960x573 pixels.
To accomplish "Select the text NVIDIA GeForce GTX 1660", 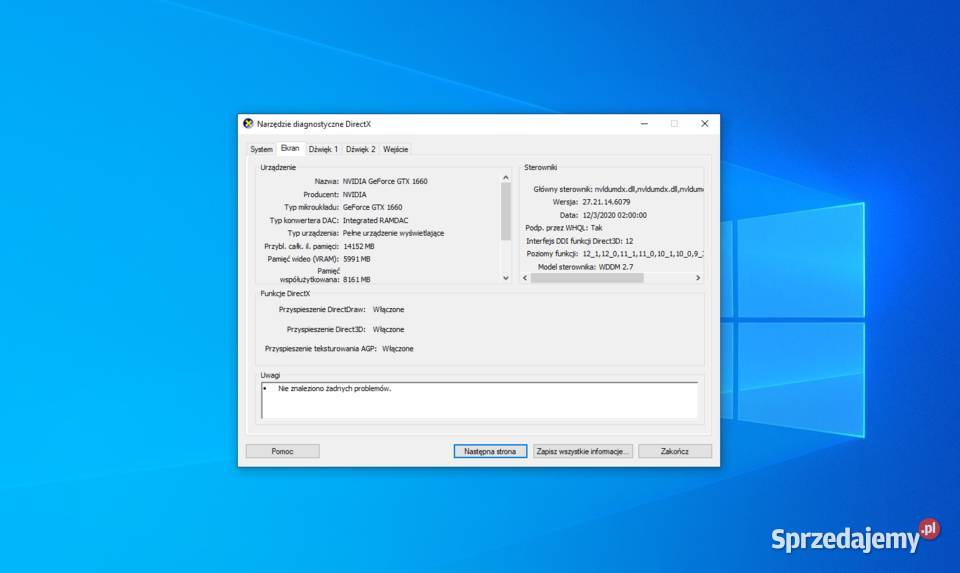I will click(x=385, y=181).
